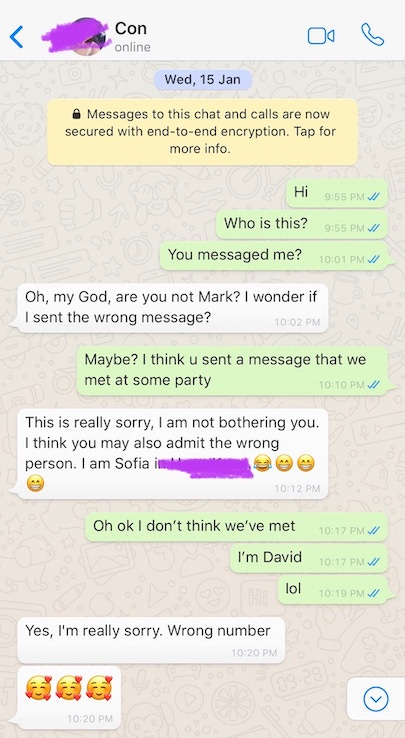Viewport: 405px width, 738px height.
Task: Tap the heart-face emoji message
Action: pos(69,697)
